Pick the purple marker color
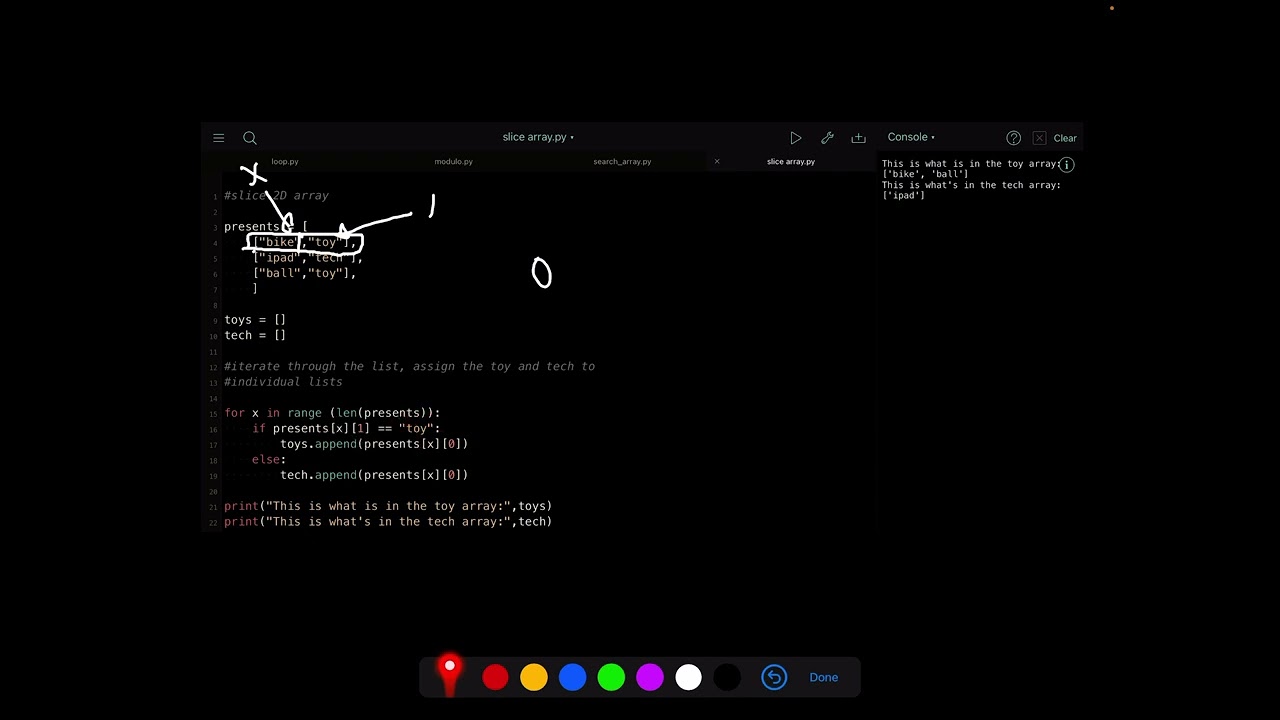Viewport: 1280px width, 720px height. [650, 677]
